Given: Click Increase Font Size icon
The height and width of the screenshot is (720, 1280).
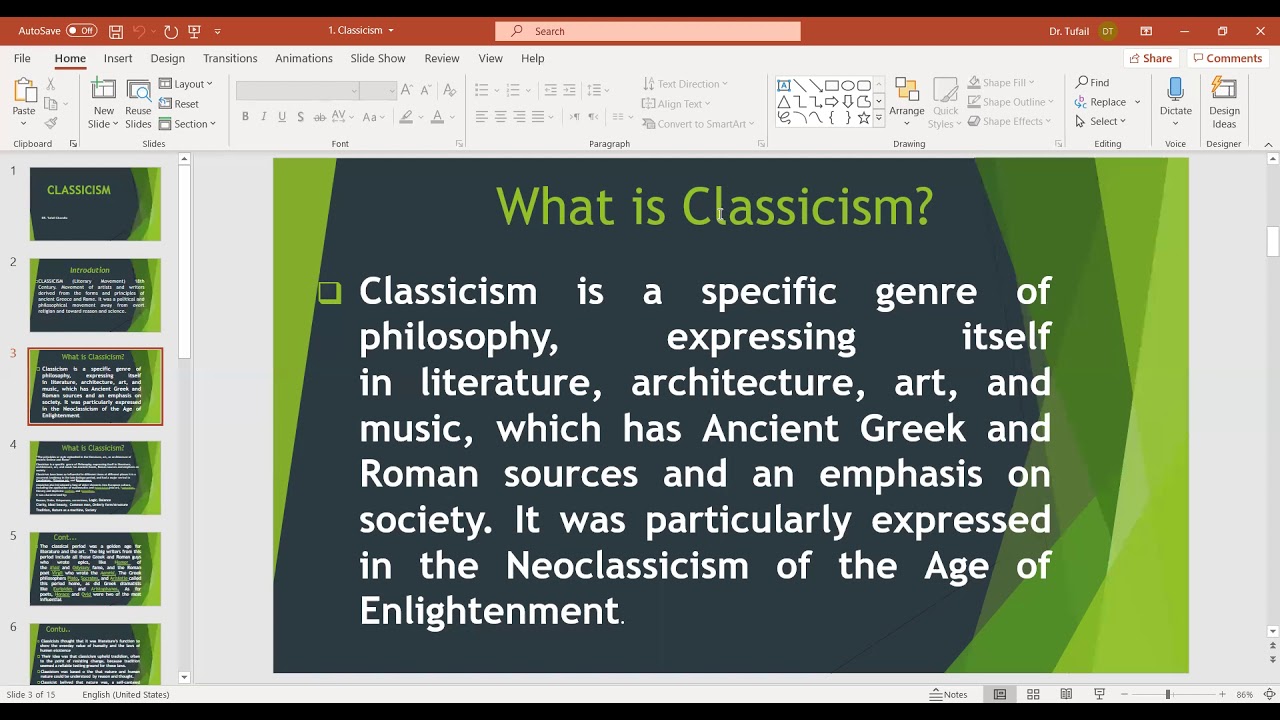Looking at the screenshot, I should pos(406,90).
